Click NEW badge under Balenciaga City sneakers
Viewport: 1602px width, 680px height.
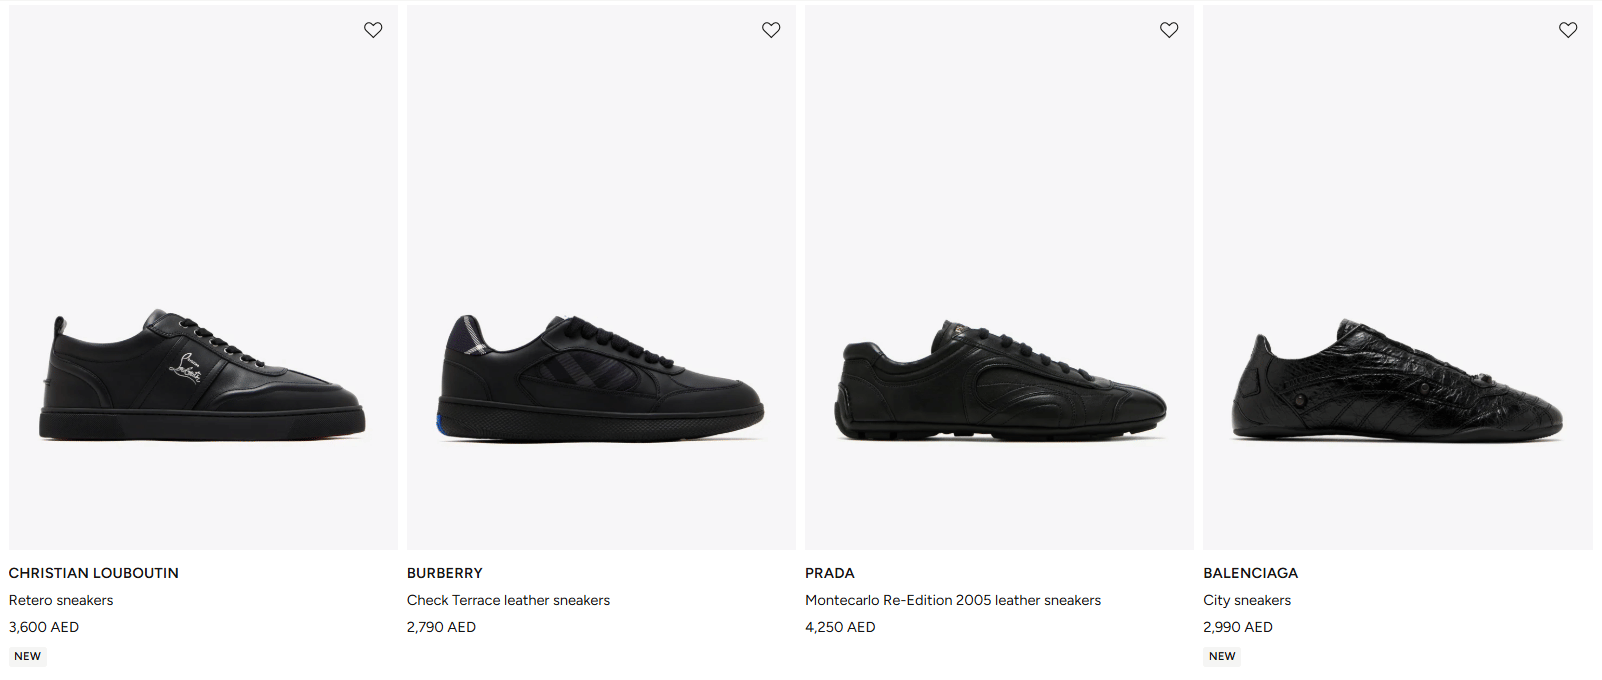(x=1222, y=656)
